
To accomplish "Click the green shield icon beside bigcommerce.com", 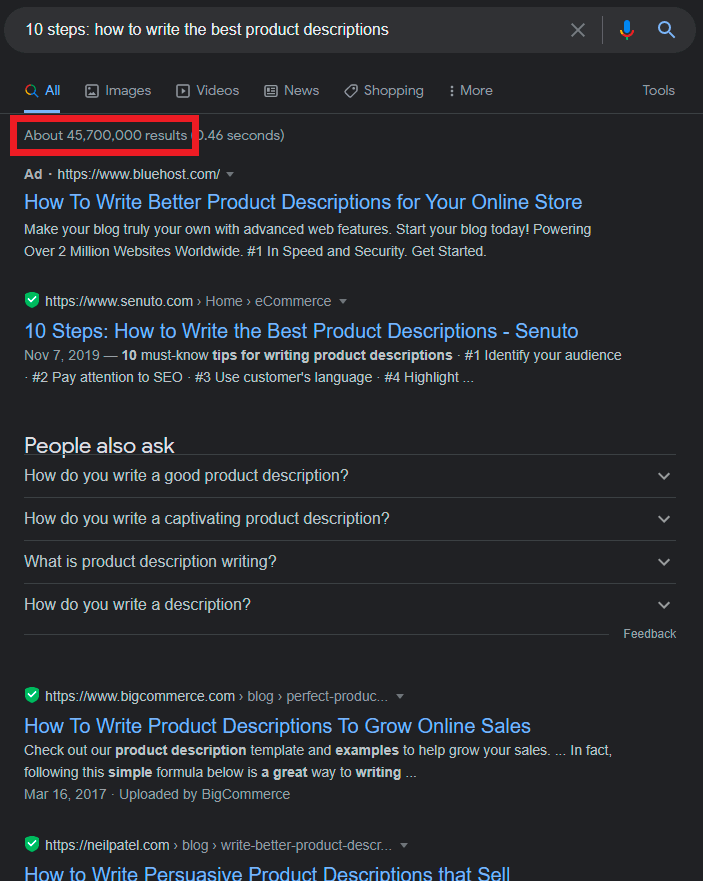I will (32, 695).
